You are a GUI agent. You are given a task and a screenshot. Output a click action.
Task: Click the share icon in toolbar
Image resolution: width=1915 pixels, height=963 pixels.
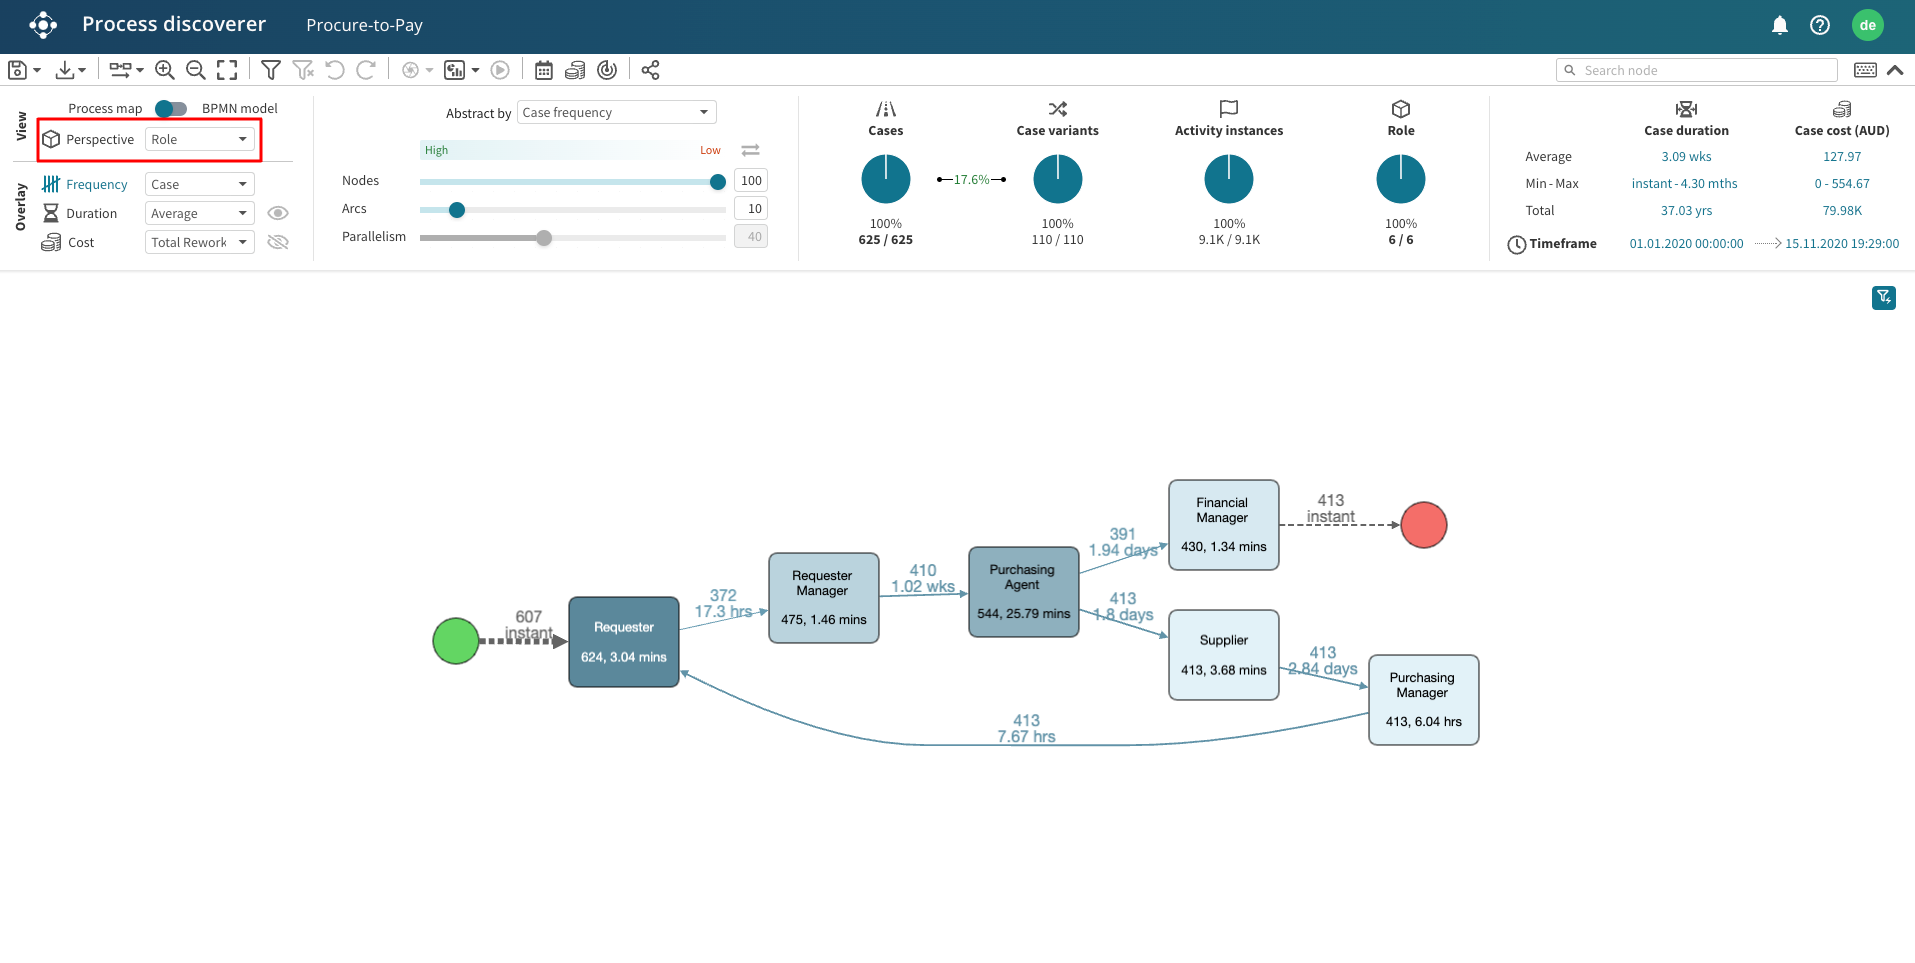click(650, 70)
